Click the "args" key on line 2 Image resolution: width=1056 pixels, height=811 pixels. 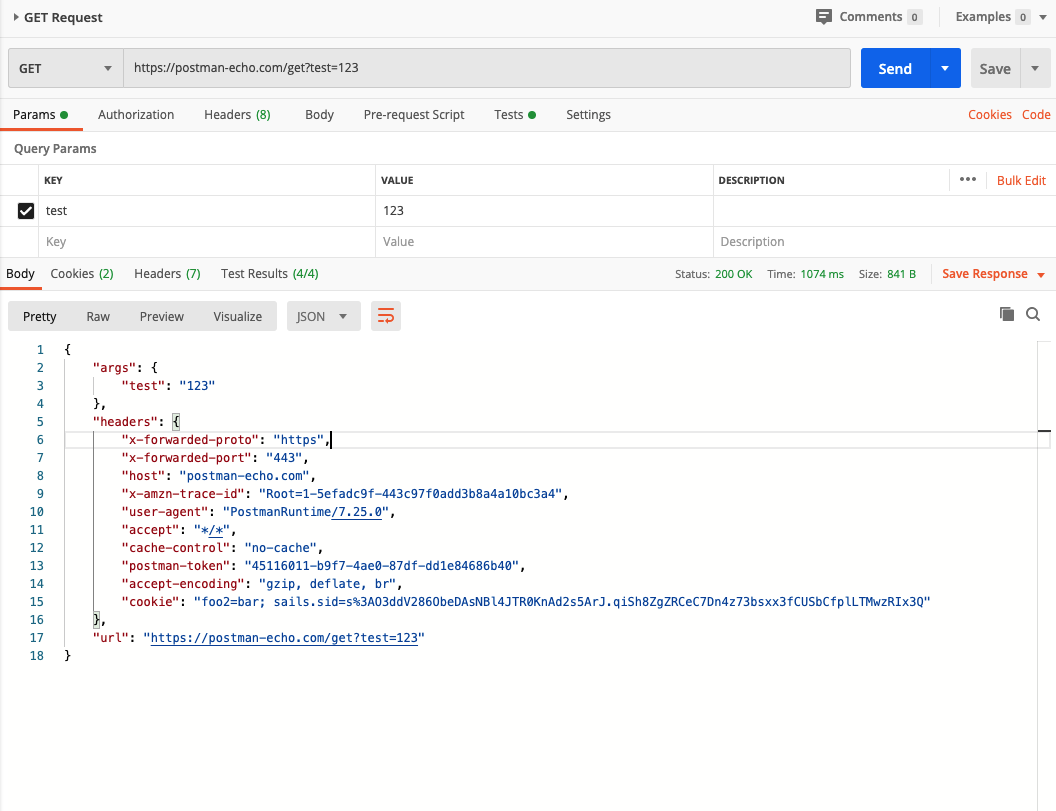click(114, 368)
